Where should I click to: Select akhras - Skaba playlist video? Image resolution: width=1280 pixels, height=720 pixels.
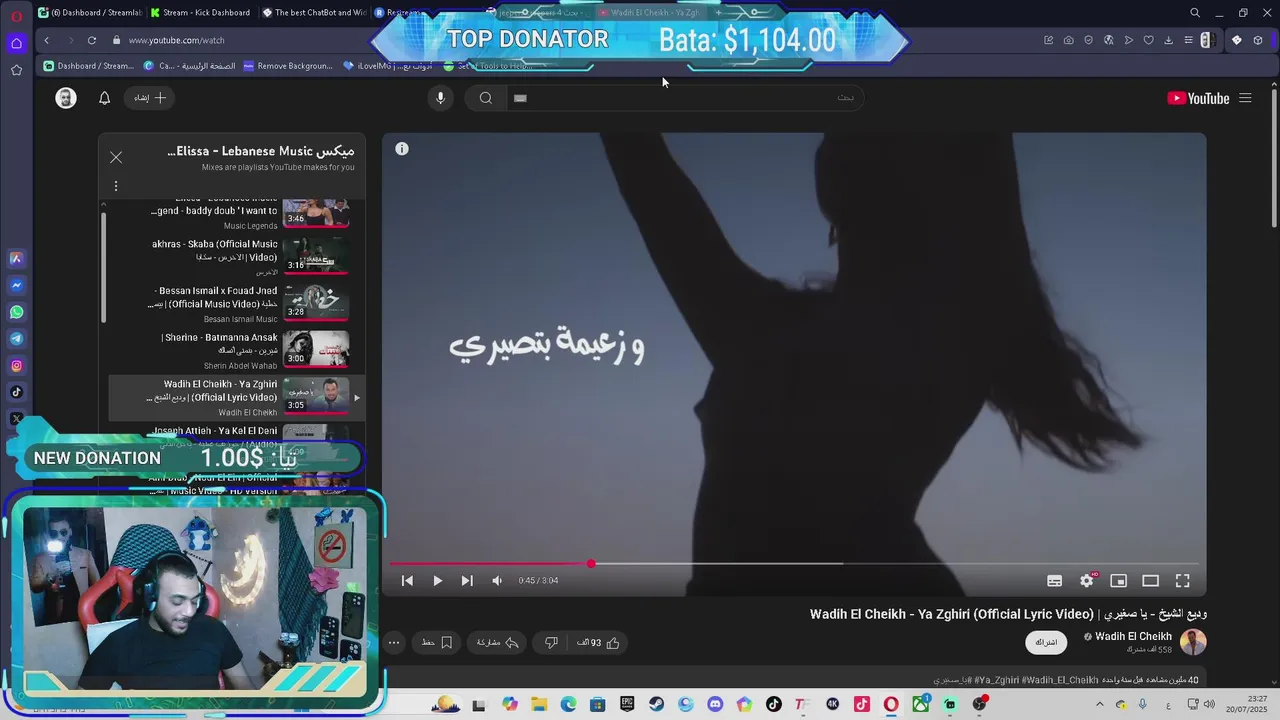coord(237,256)
